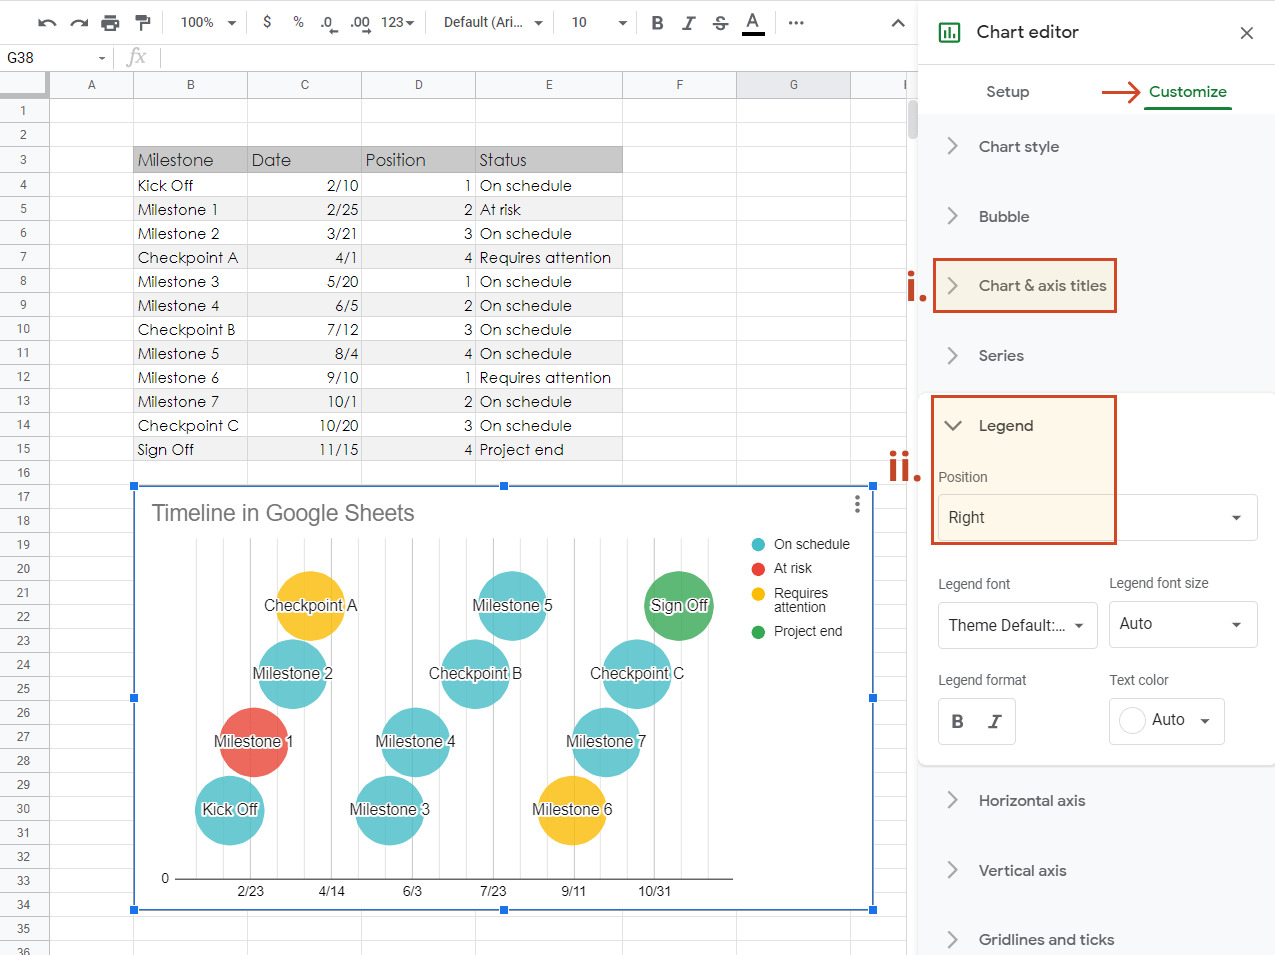
Task: Apply strikethrough formatting
Action: click(x=721, y=22)
